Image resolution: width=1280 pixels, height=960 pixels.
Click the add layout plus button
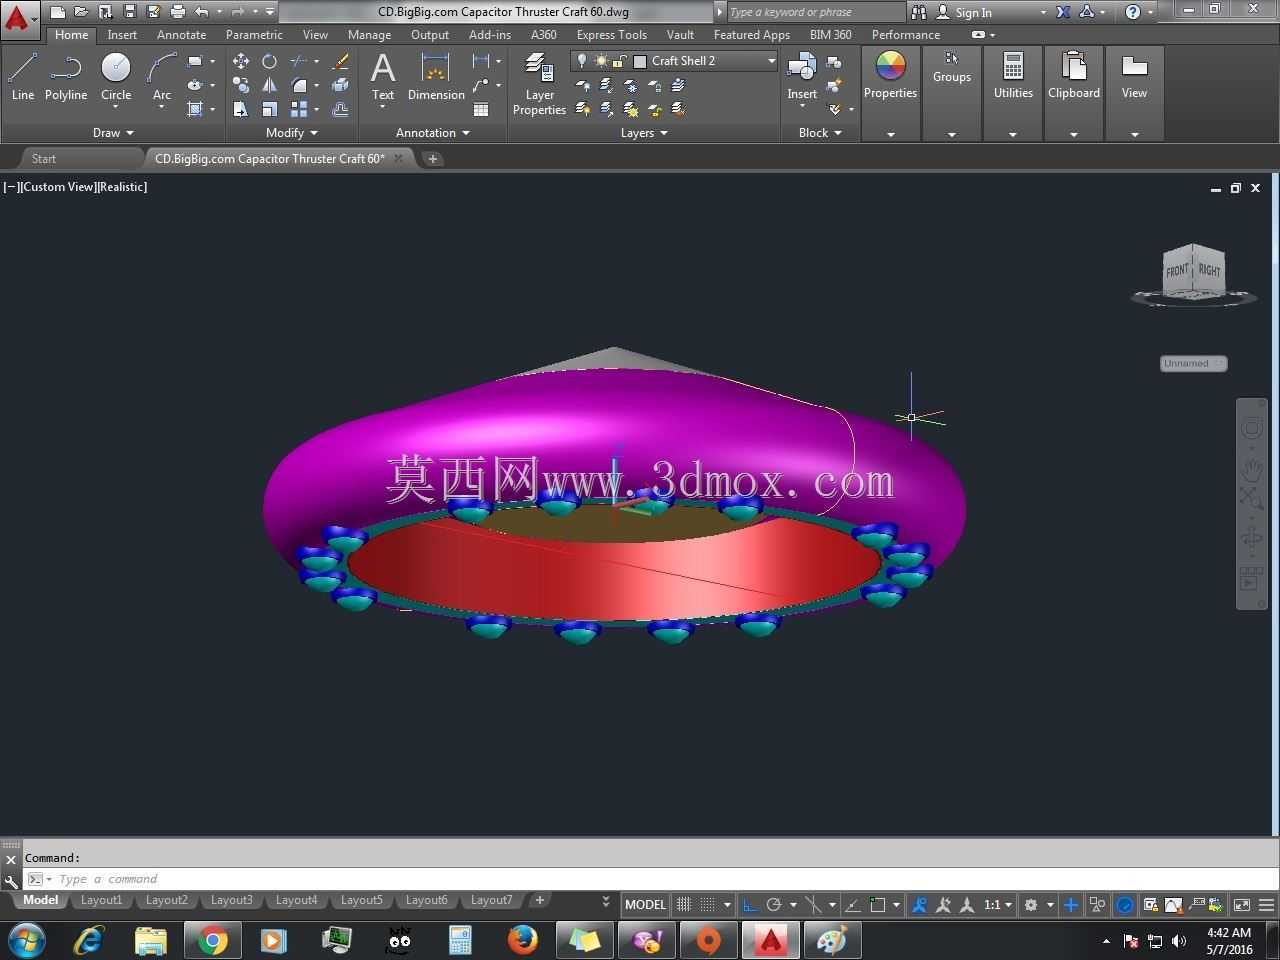pyautogui.click(x=540, y=900)
